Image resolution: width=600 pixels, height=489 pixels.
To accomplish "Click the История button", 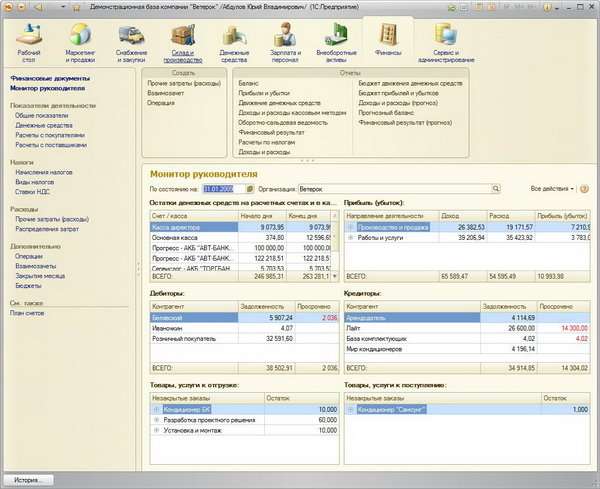I will coord(28,479).
